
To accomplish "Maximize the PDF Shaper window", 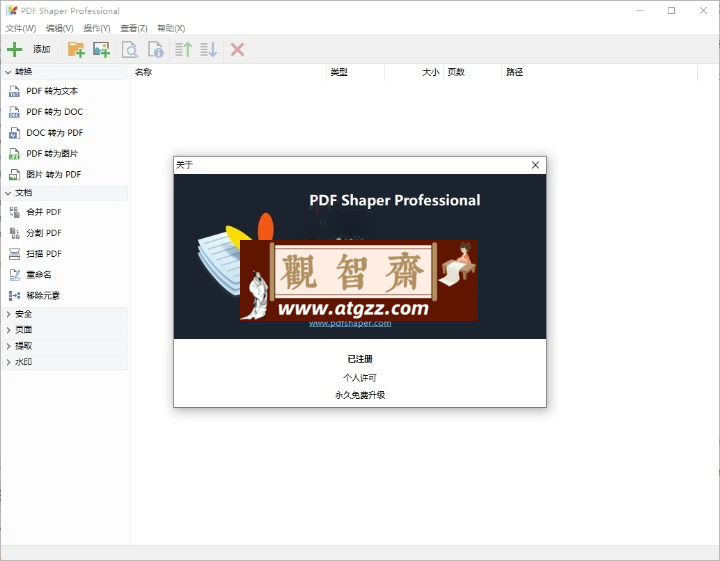I will coord(671,11).
